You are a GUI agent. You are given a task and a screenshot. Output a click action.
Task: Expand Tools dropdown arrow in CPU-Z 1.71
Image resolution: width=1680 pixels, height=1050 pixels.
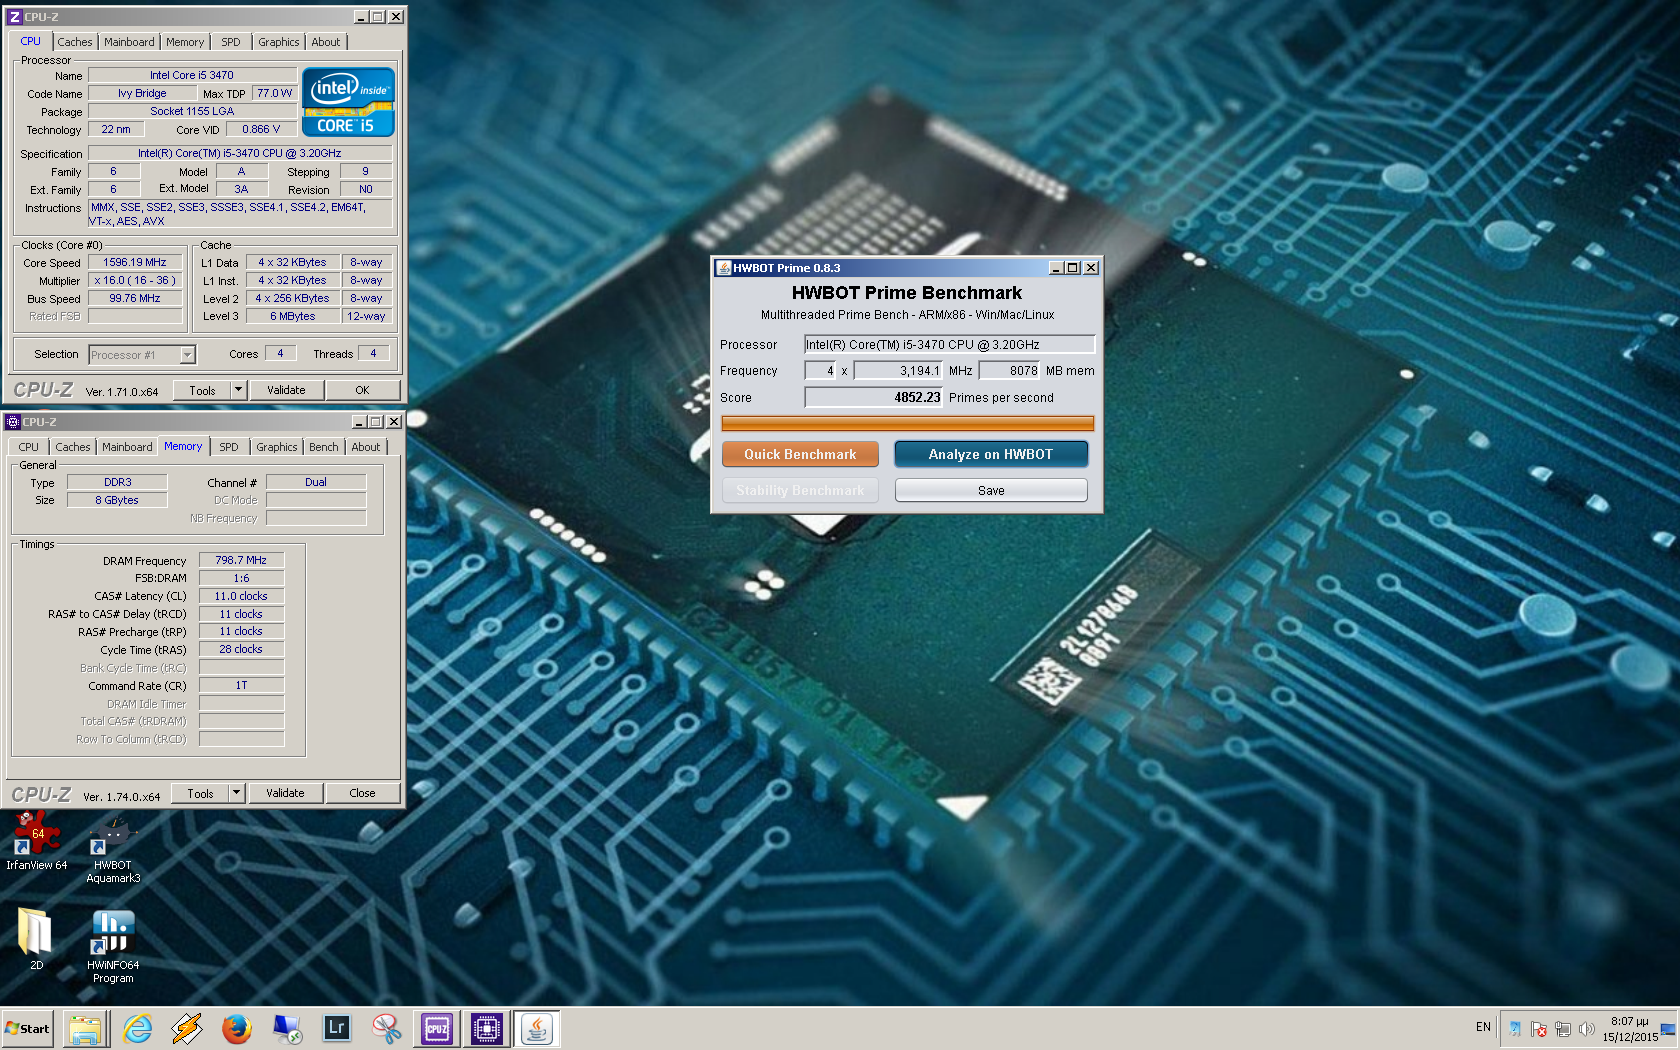(238, 390)
